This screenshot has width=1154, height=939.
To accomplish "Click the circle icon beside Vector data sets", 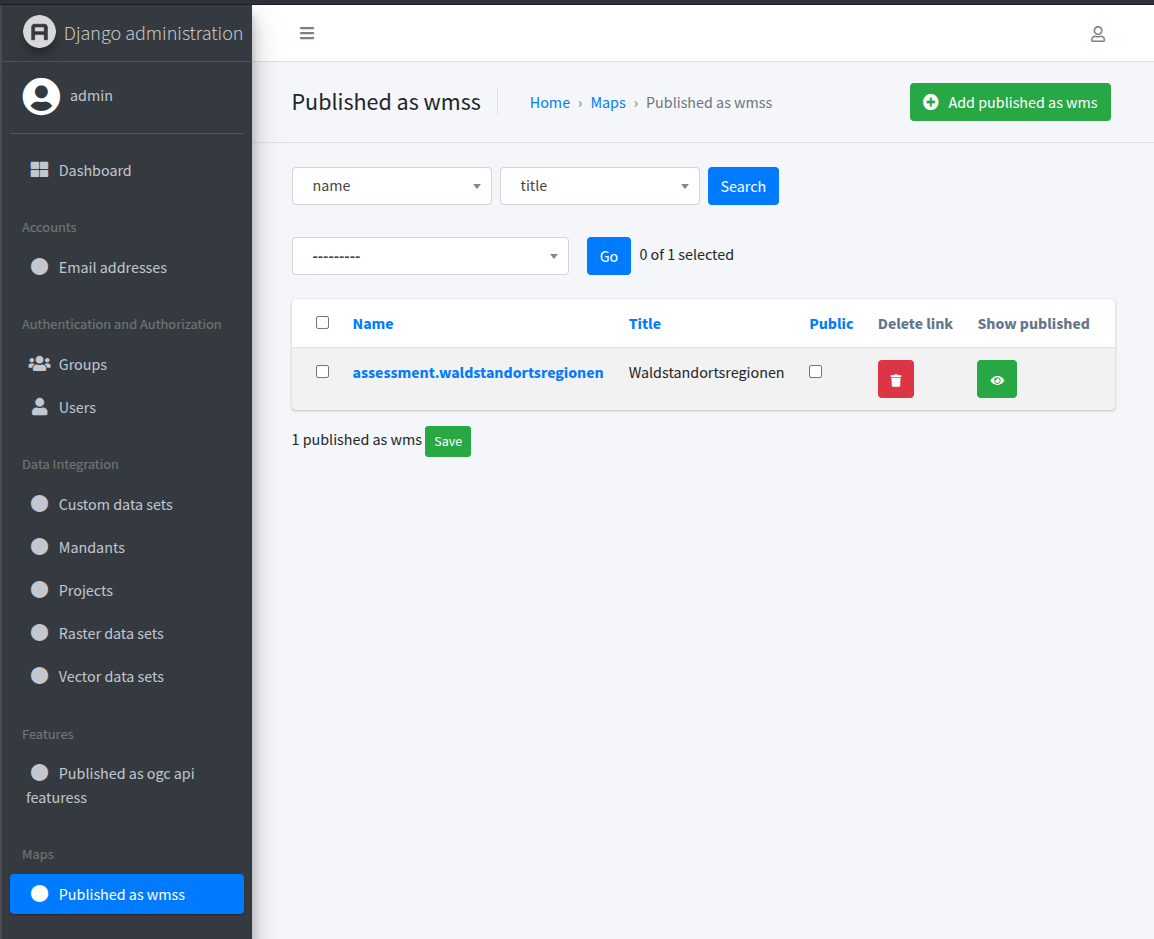I will point(40,676).
